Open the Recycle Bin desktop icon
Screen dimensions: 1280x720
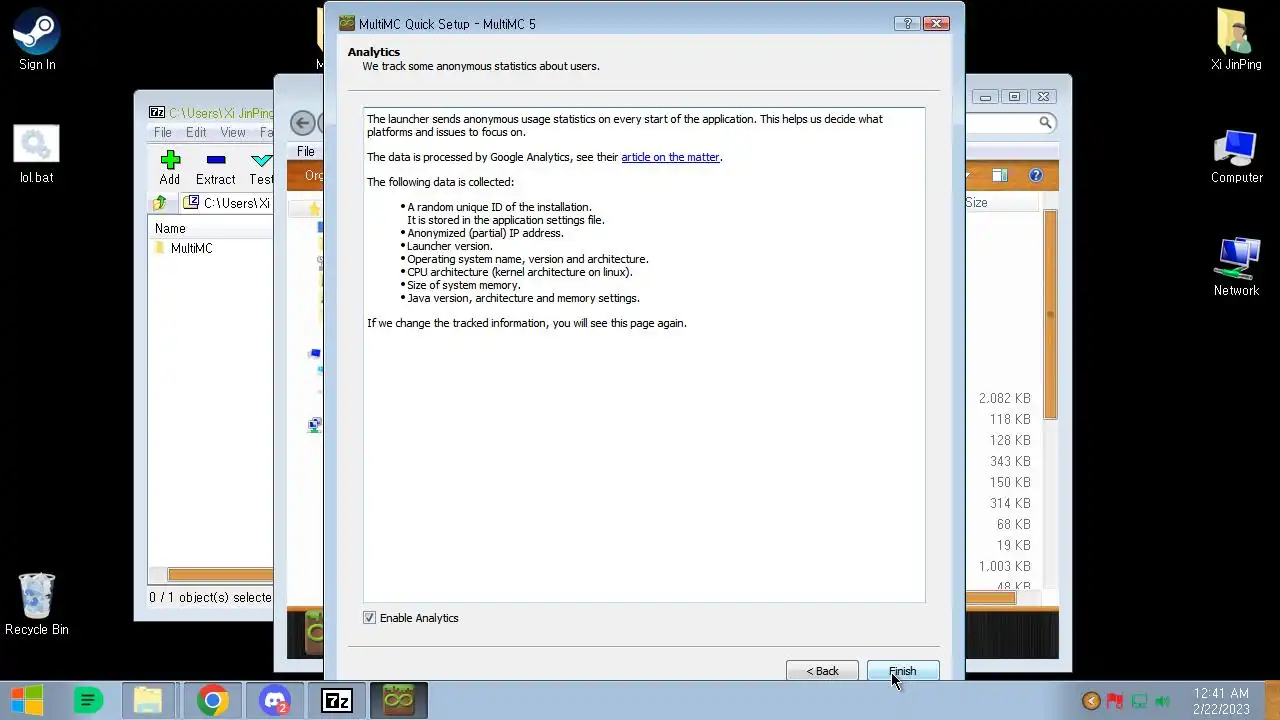37,604
